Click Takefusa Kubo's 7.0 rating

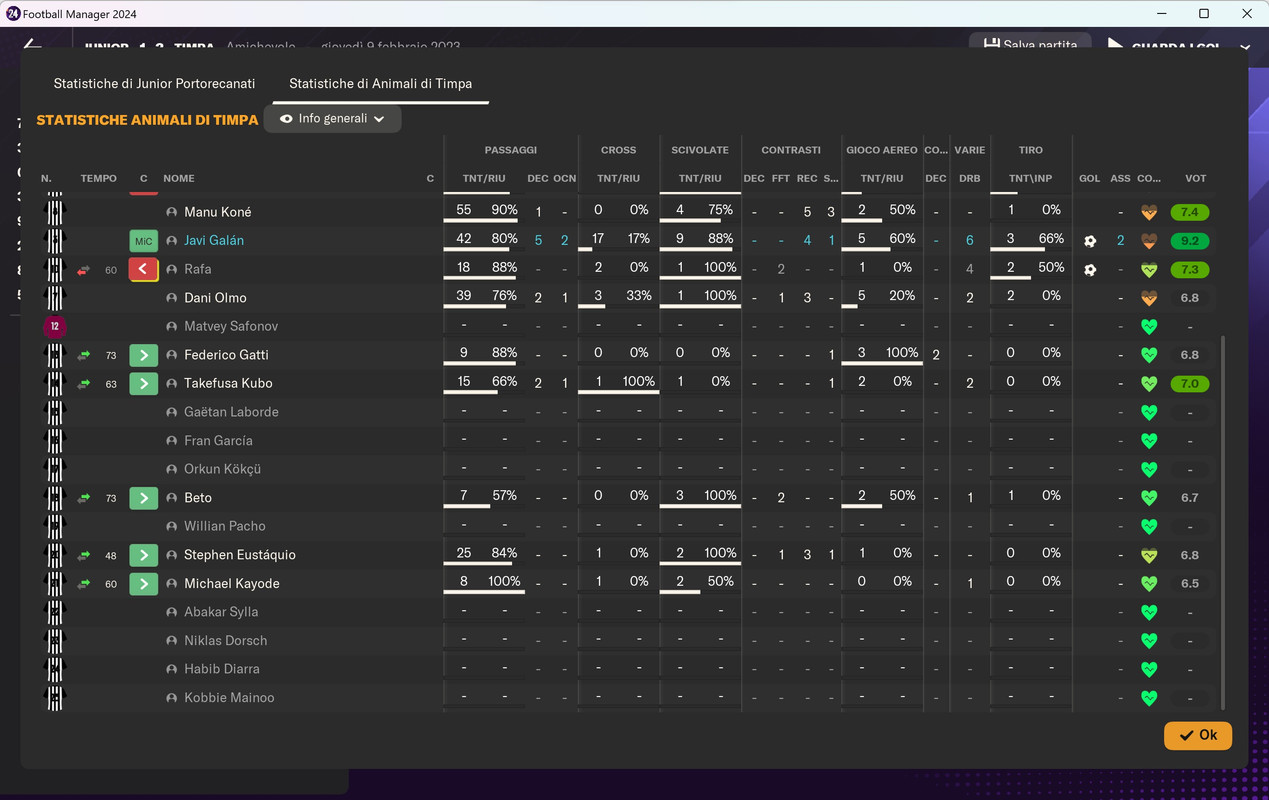(1190, 384)
